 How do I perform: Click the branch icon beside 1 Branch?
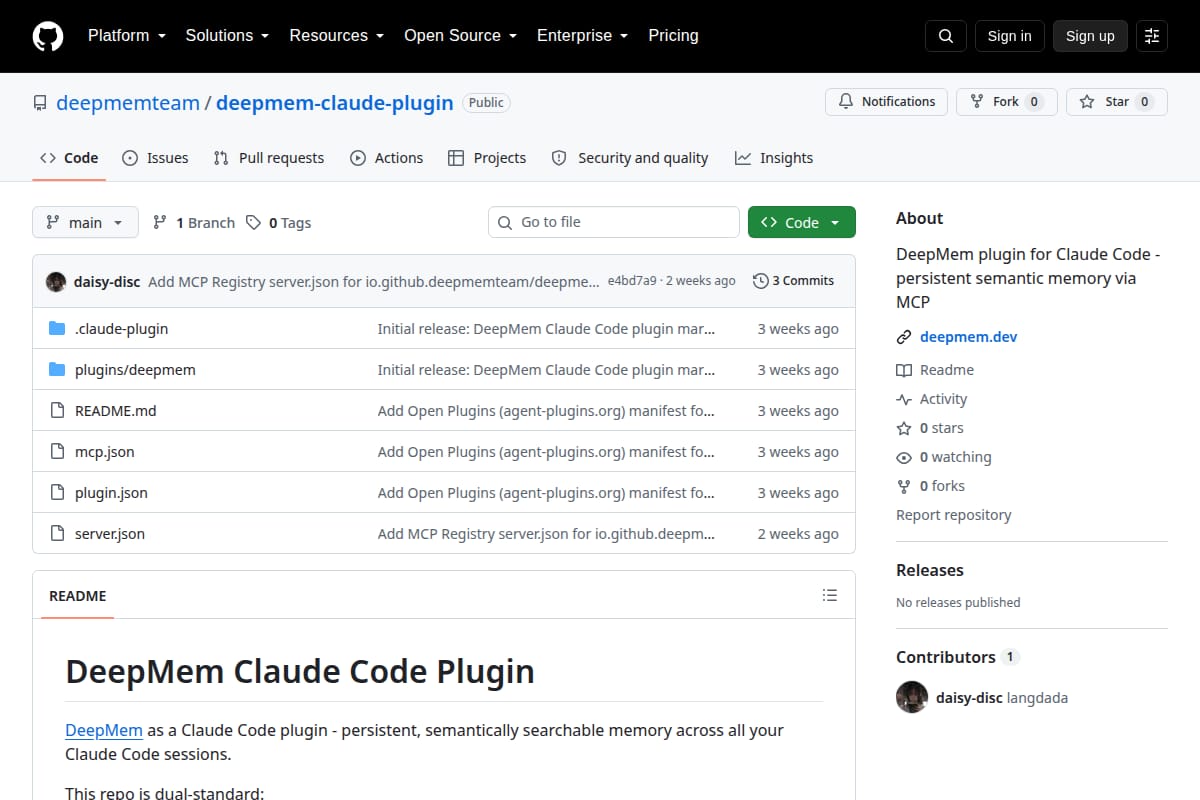pyautogui.click(x=160, y=222)
